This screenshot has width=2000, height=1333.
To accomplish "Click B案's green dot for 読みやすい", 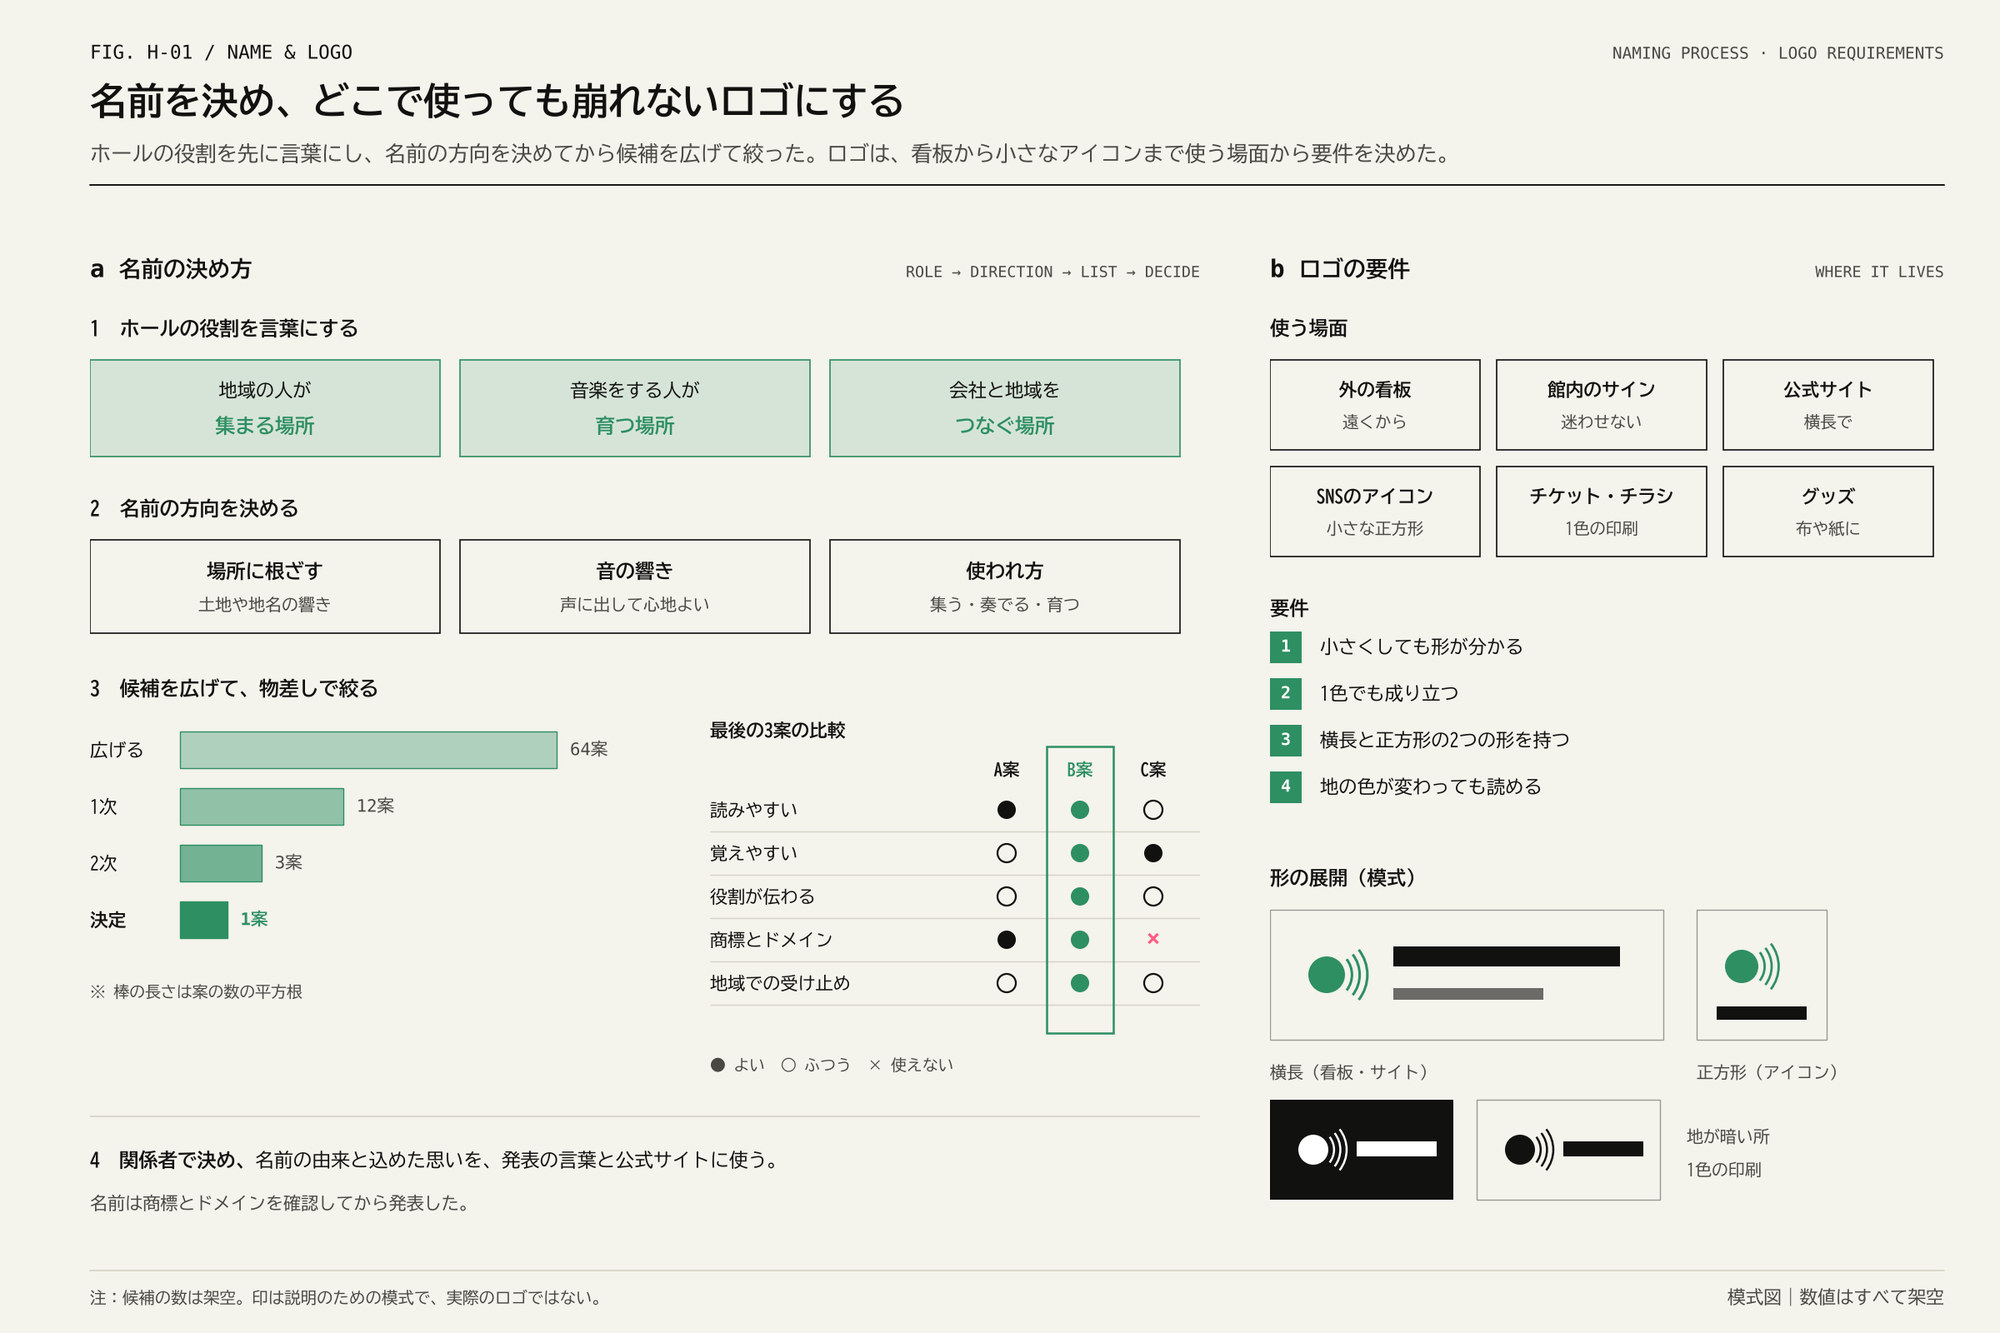I will point(1080,810).
